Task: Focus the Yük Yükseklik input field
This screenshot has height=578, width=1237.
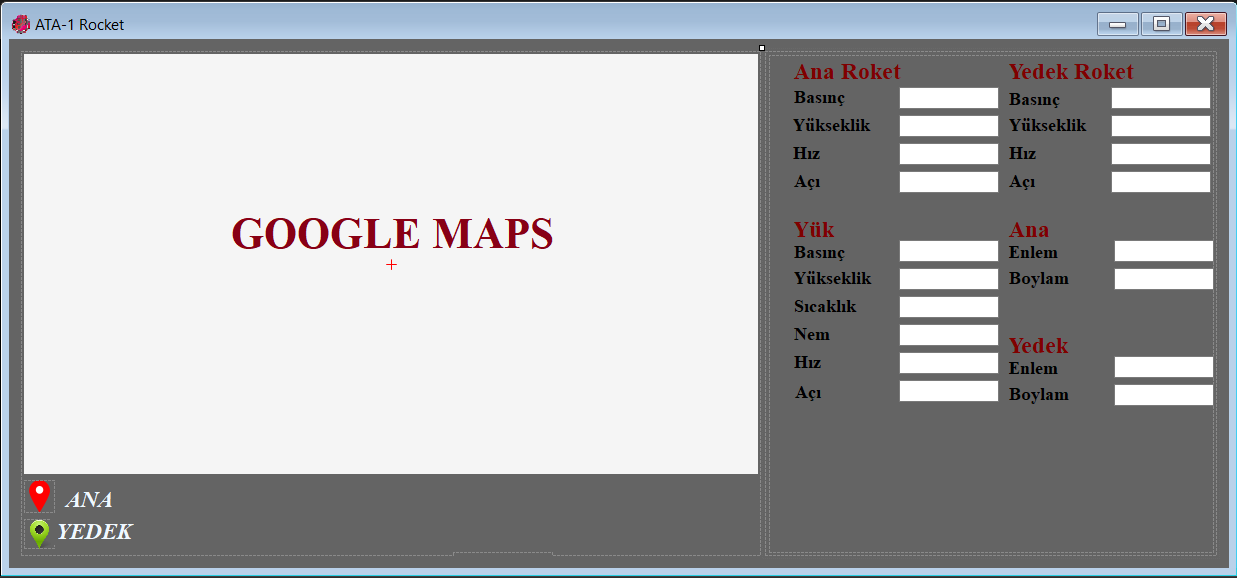Action: (949, 279)
